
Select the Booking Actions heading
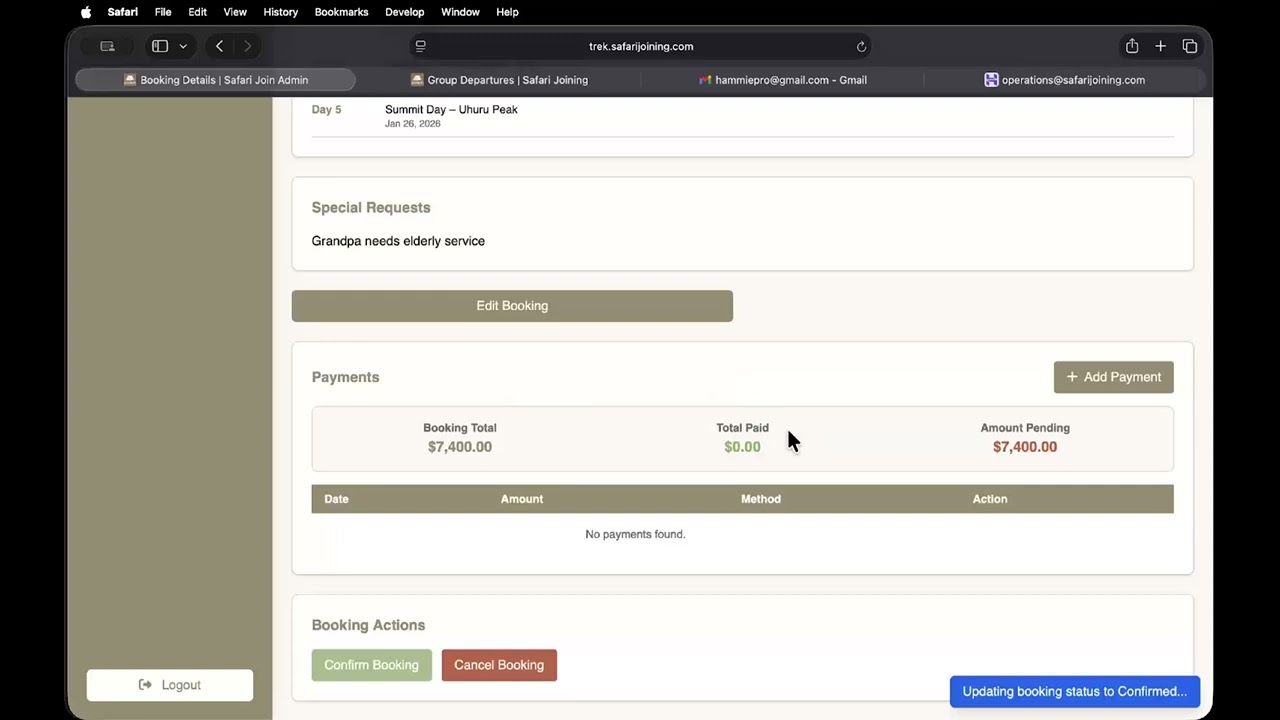pos(368,625)
